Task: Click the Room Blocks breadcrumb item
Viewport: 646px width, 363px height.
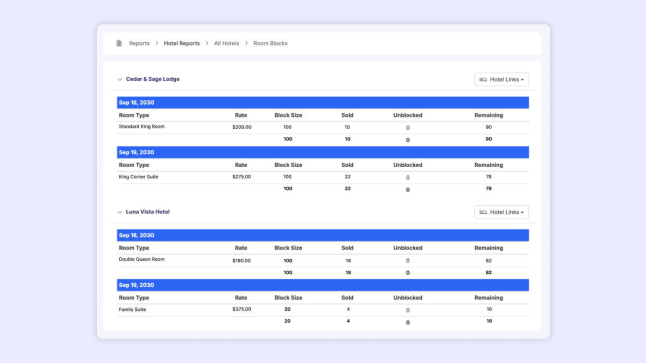Action: pos(270,43)
